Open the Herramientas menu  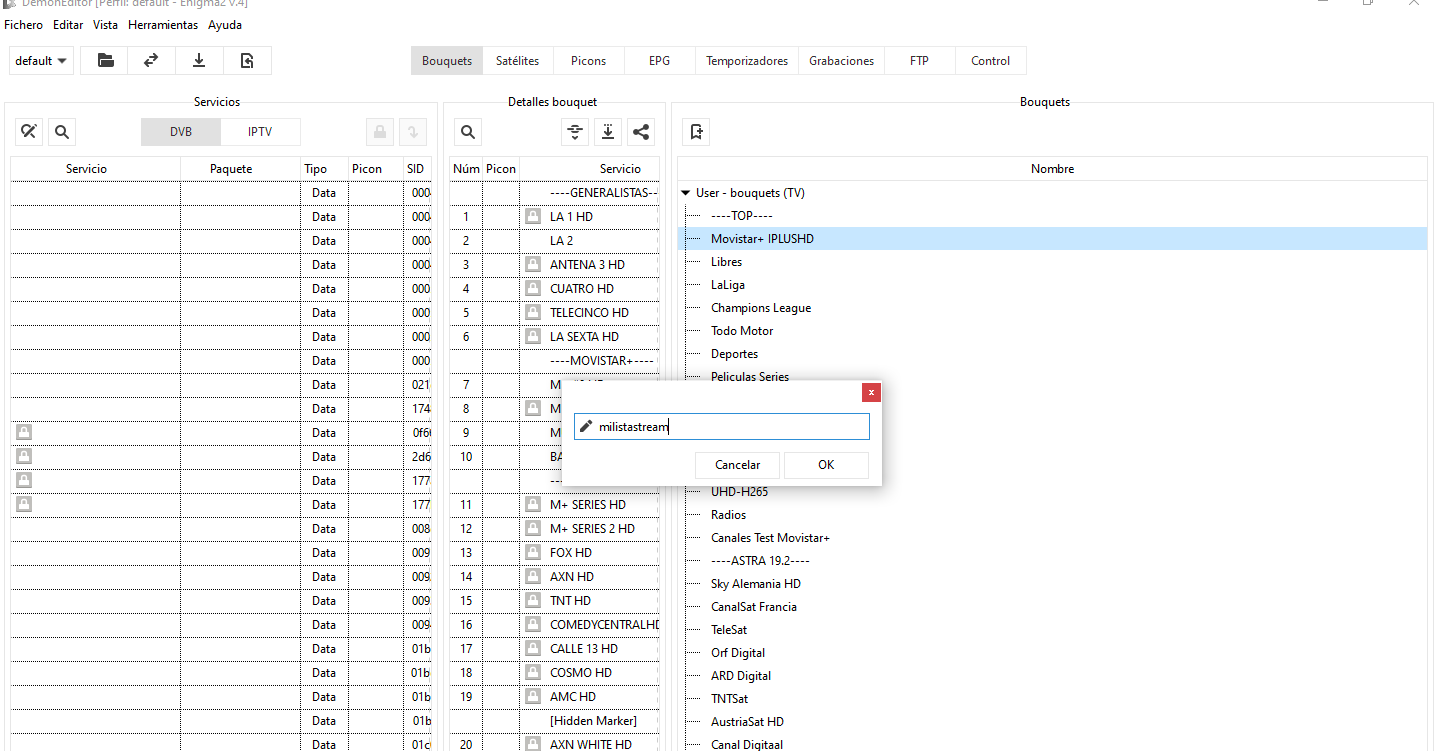[163, 25]
